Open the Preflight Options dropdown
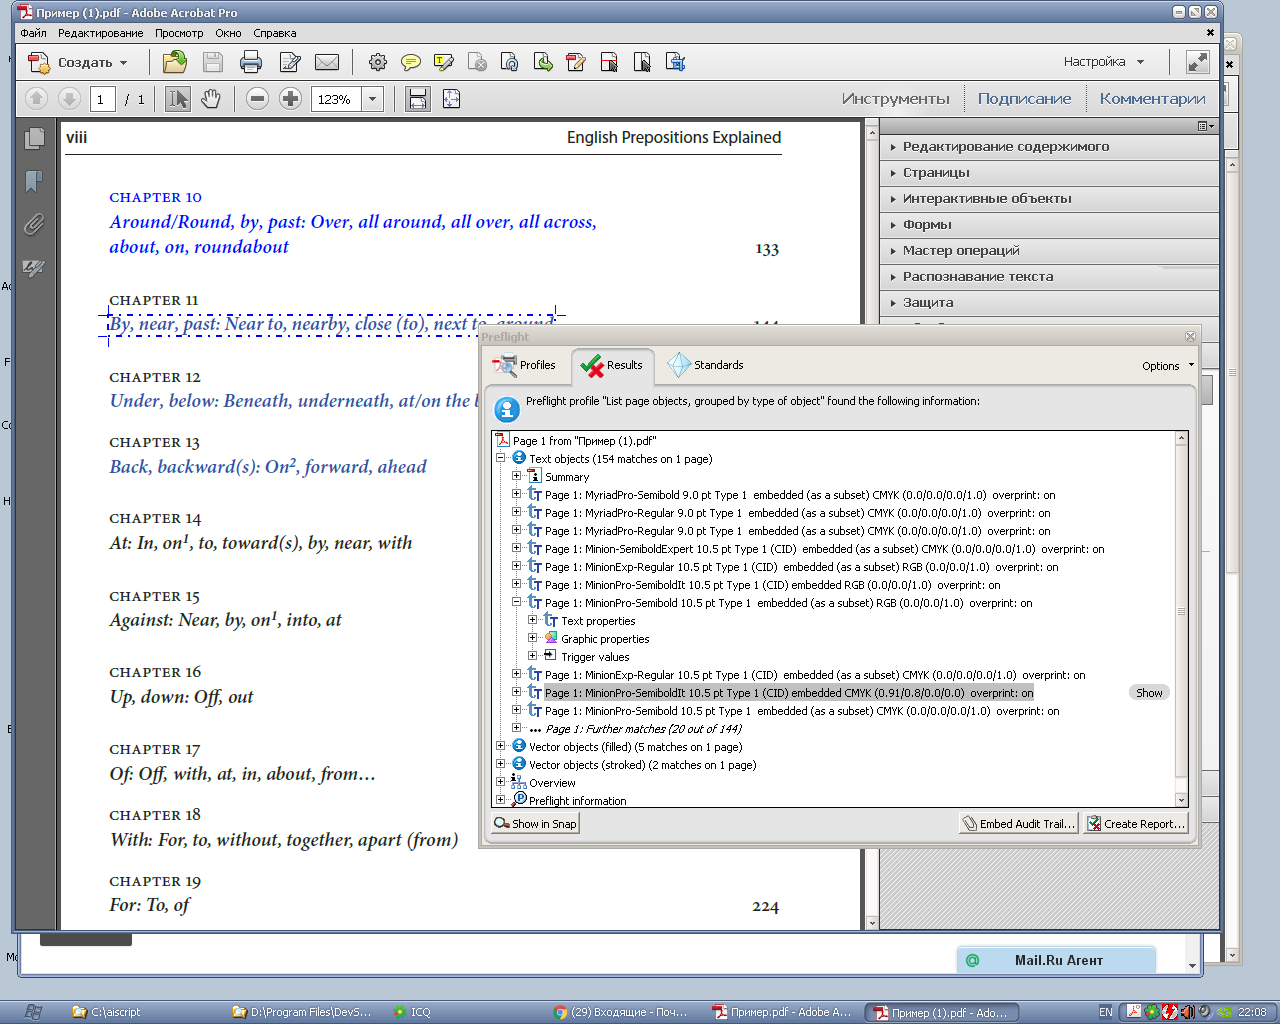This screenshot has height=1024, width=1280. point(1168,366)
